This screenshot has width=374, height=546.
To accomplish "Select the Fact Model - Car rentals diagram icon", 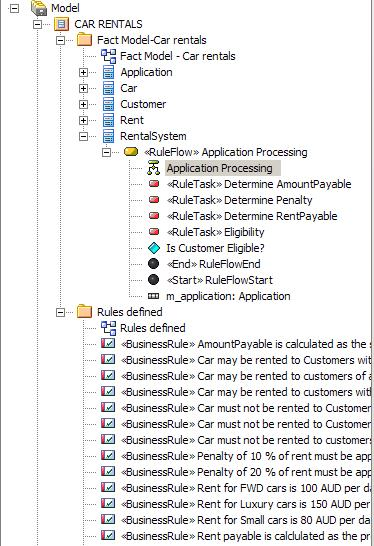I will pos(108,56).
